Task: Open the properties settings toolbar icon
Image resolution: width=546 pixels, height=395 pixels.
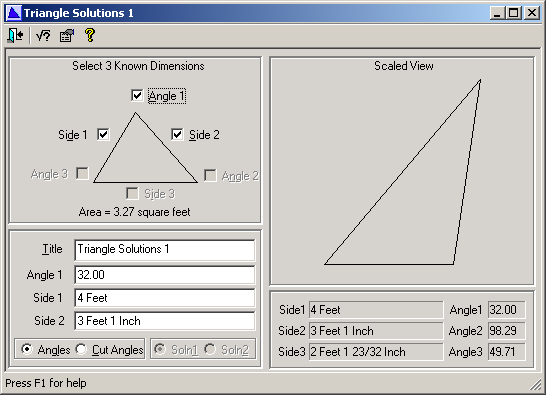Action: (67, 36)
